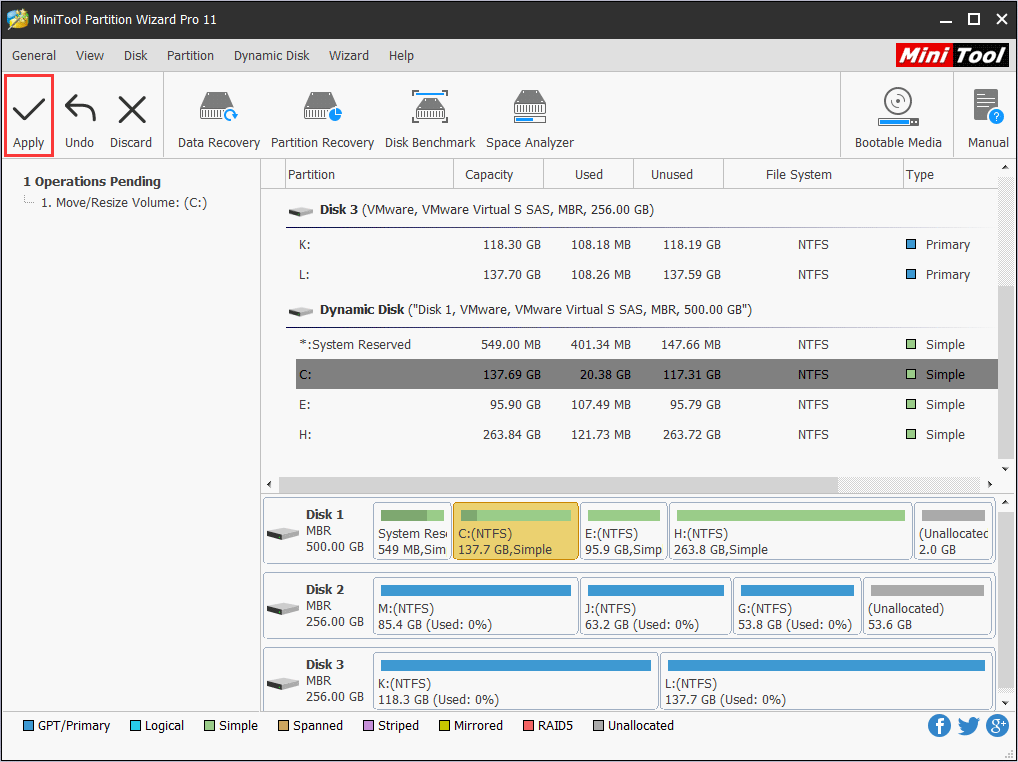Open the View menu
This screenshot has height=762, width=1018.
coord(90,56)
